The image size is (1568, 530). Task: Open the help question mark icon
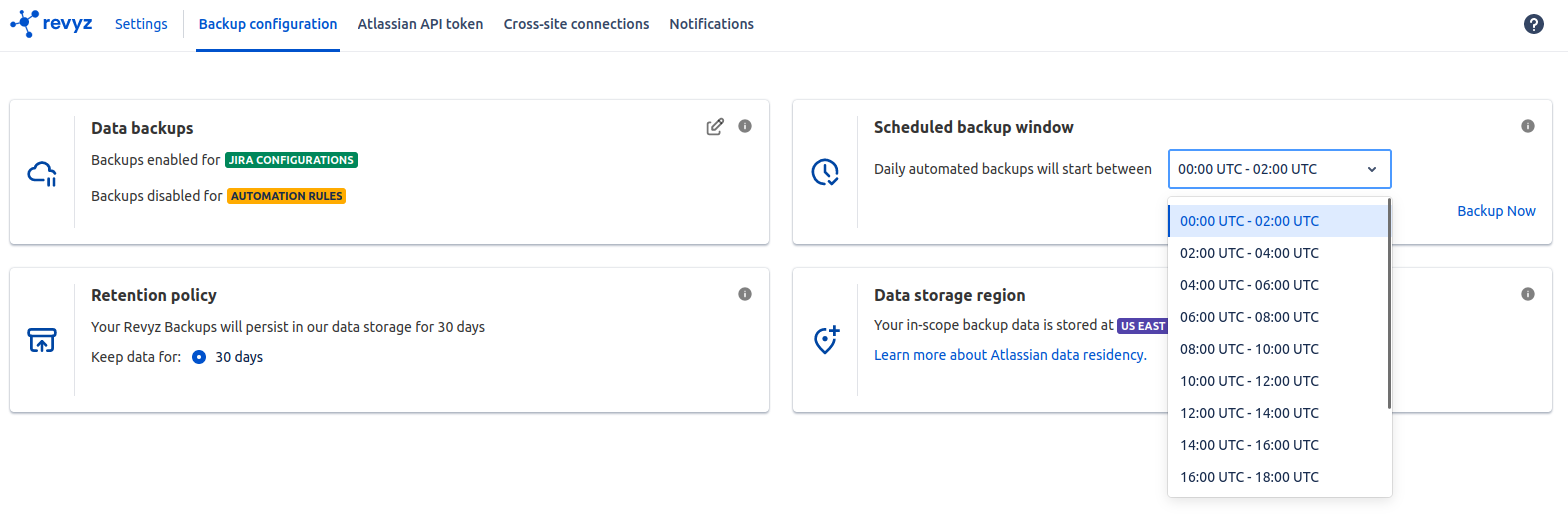[1533, 25]
